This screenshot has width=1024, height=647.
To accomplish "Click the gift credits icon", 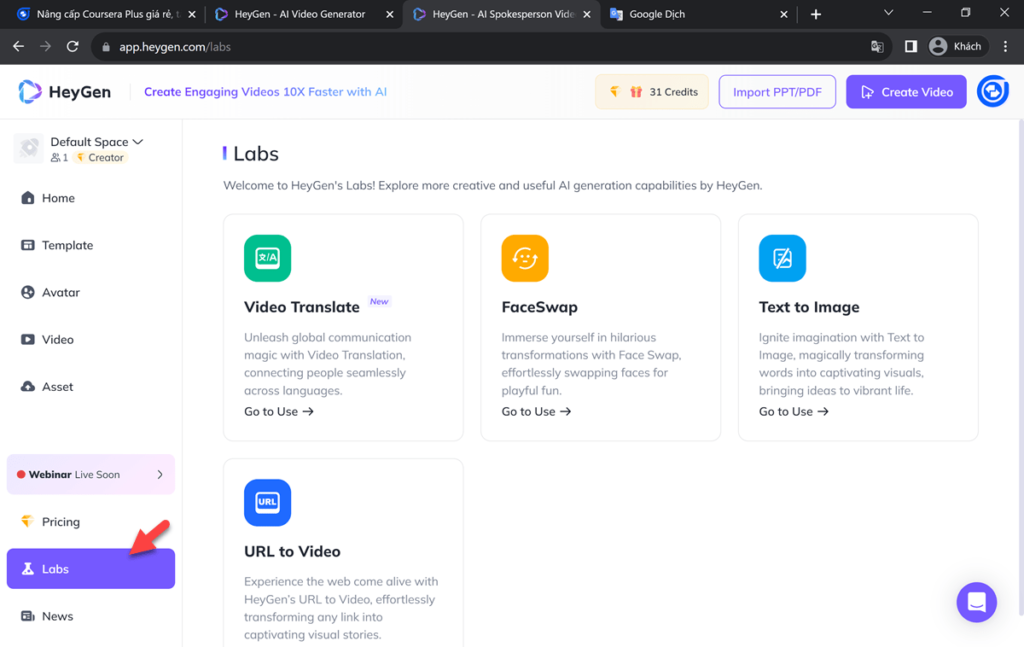I will point(636,92).
